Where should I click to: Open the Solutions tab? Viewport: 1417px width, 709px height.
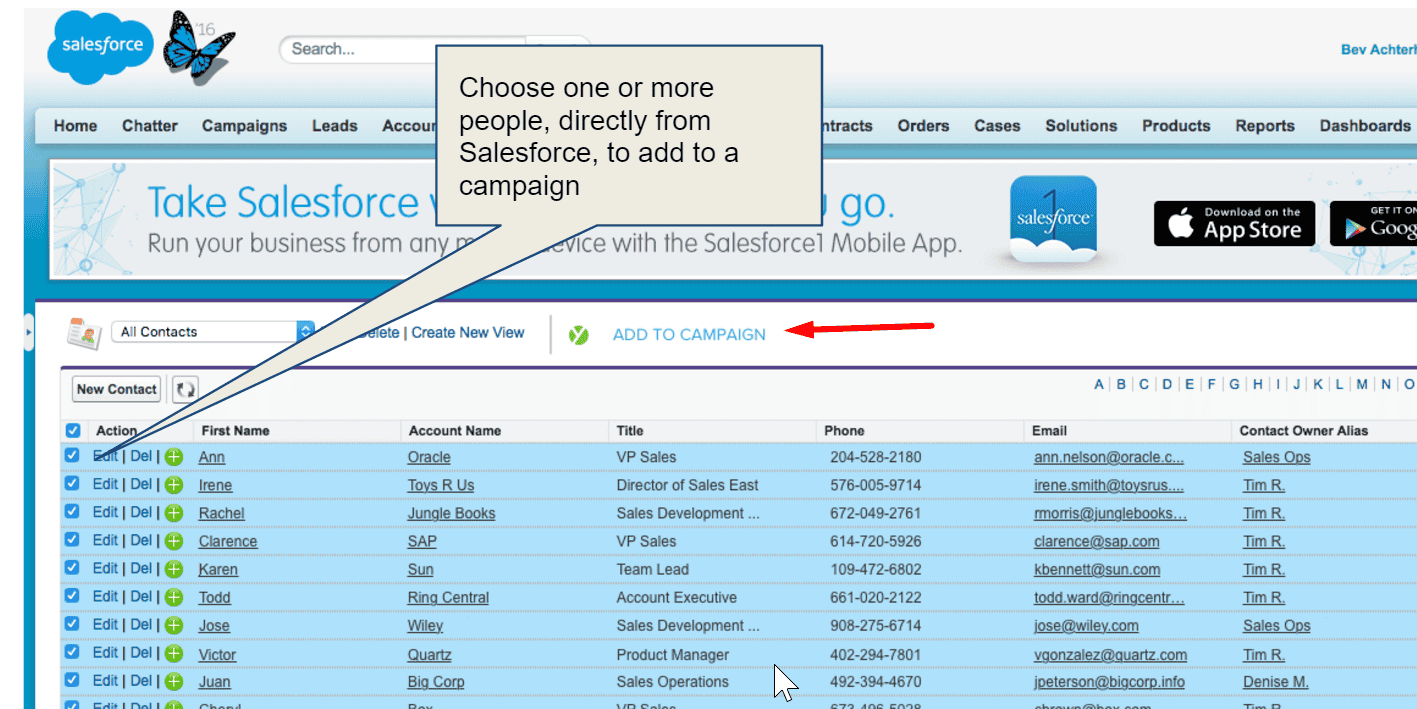click(1081, 126)
